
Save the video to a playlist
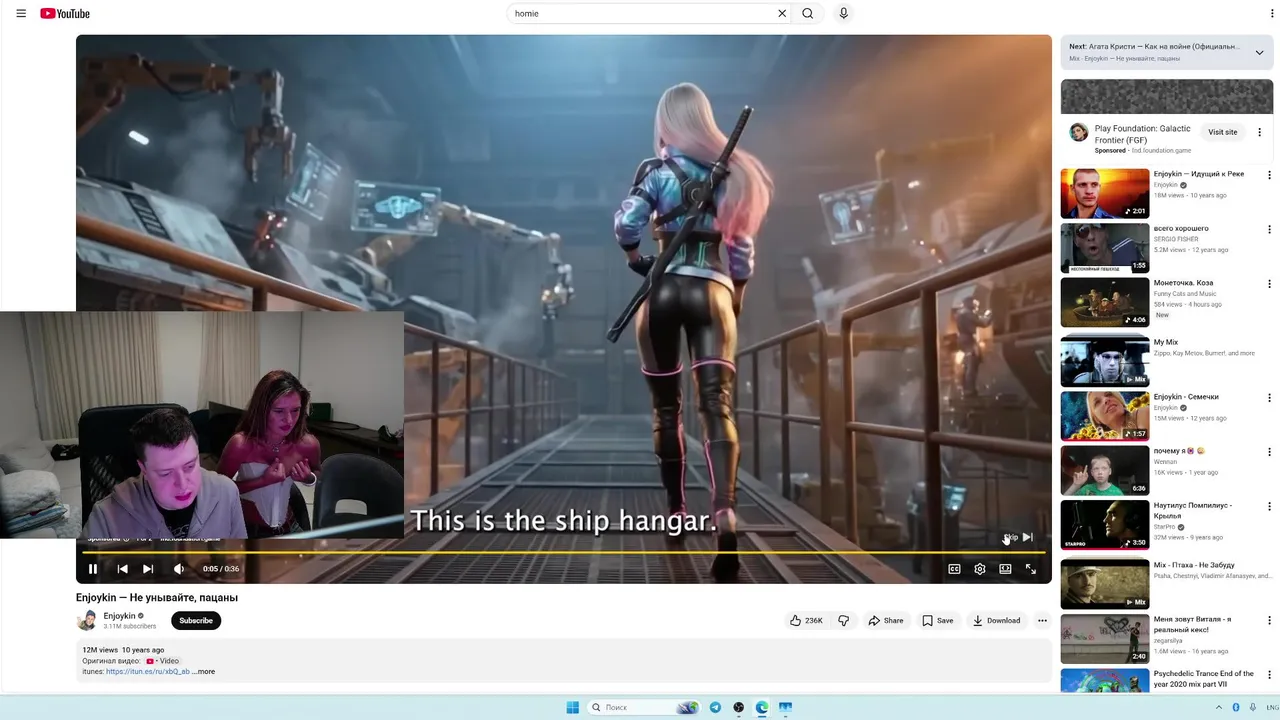[938, 621]
